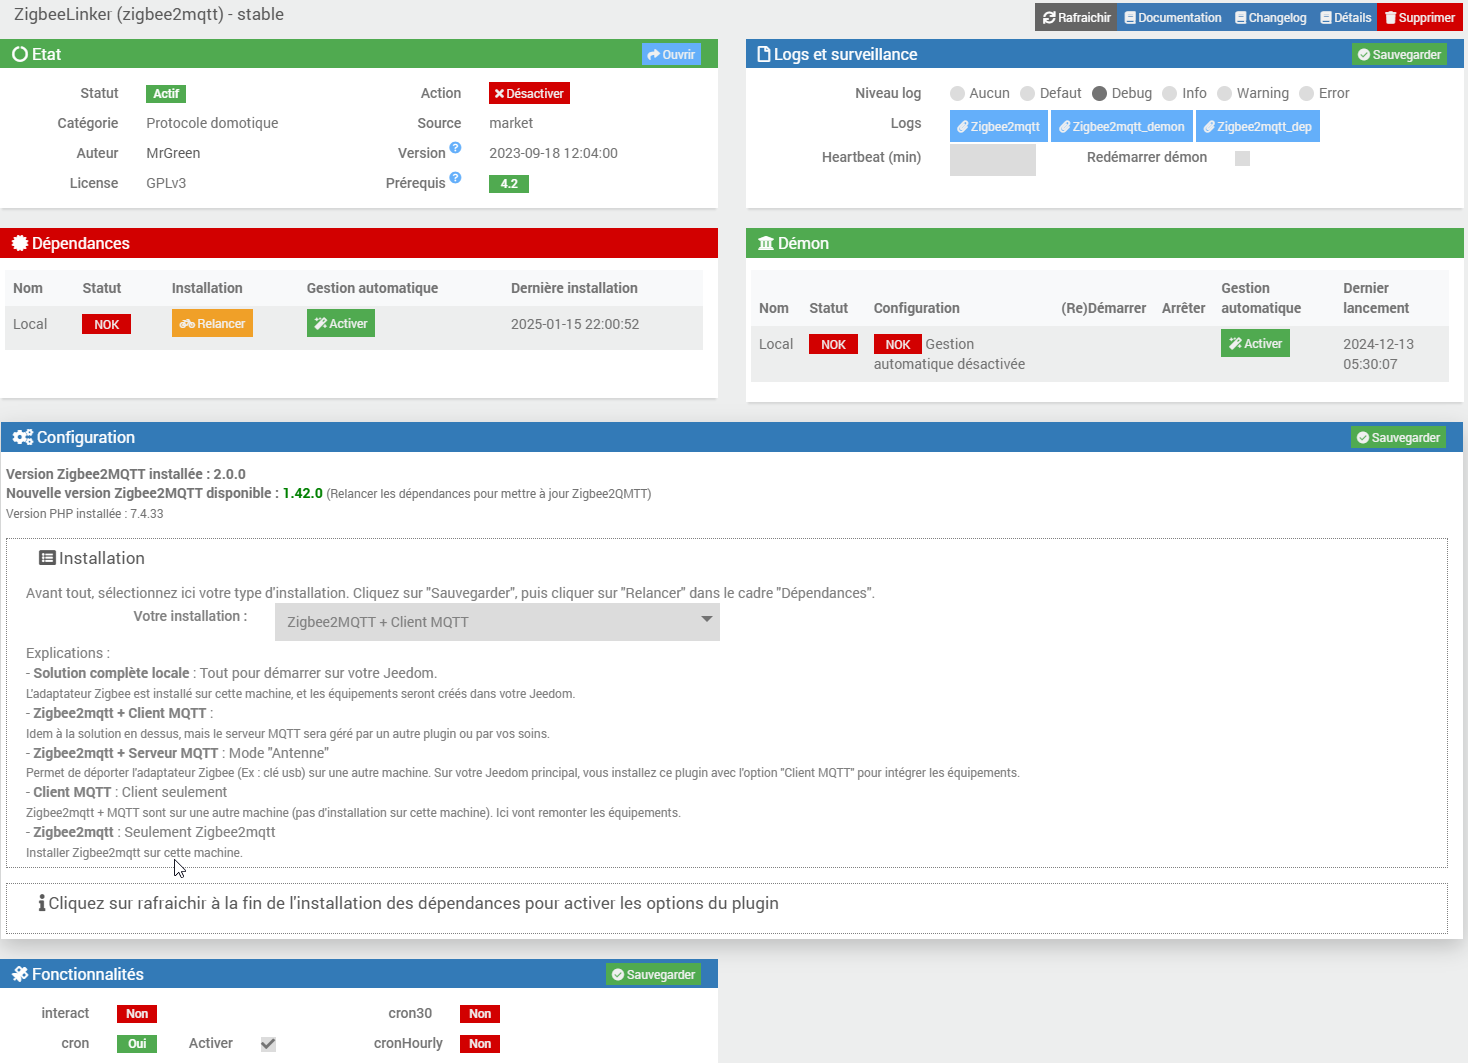Activate automatic management for the Démon
This screenshot has width=1468, height=1063.
1255,343
